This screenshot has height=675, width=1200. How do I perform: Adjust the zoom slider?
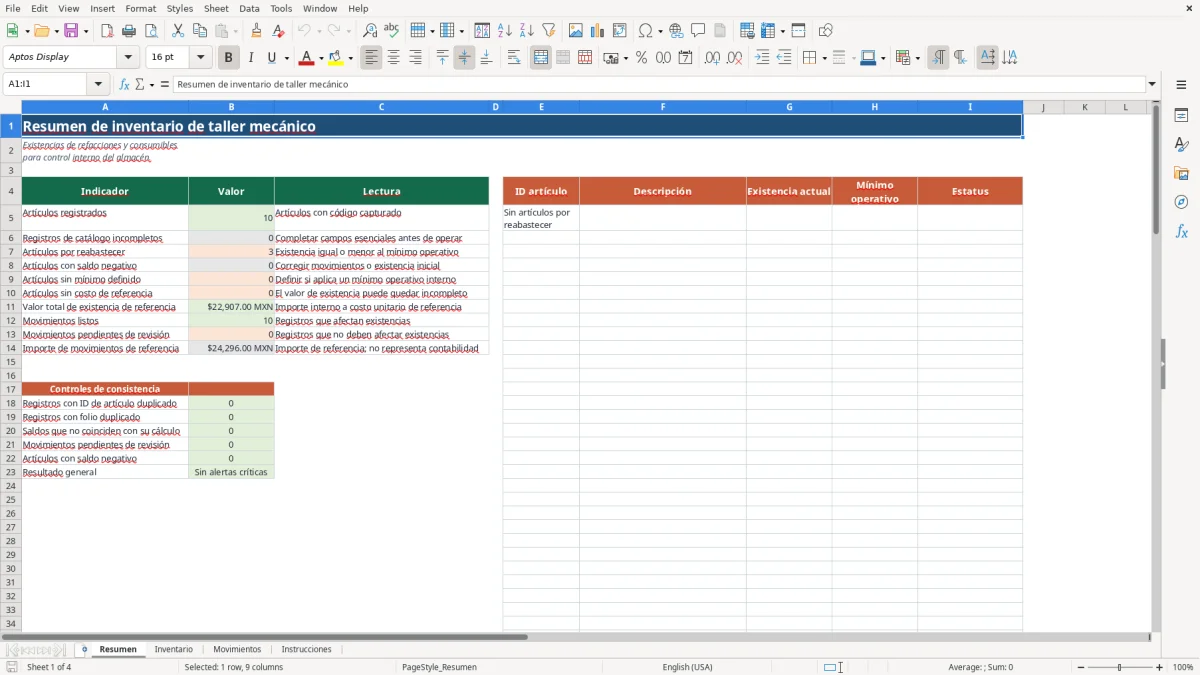tap(1119, 667)
